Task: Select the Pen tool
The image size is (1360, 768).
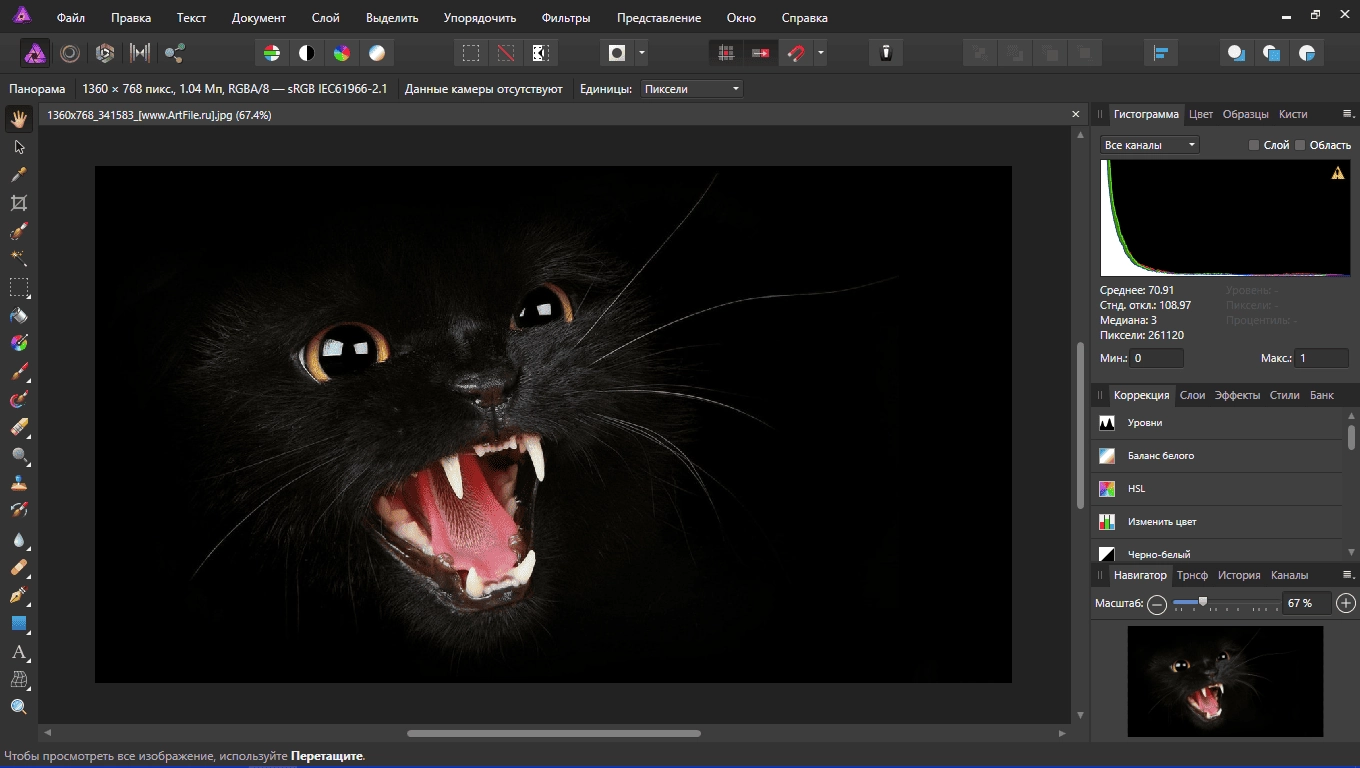Action: coord(19,596)
